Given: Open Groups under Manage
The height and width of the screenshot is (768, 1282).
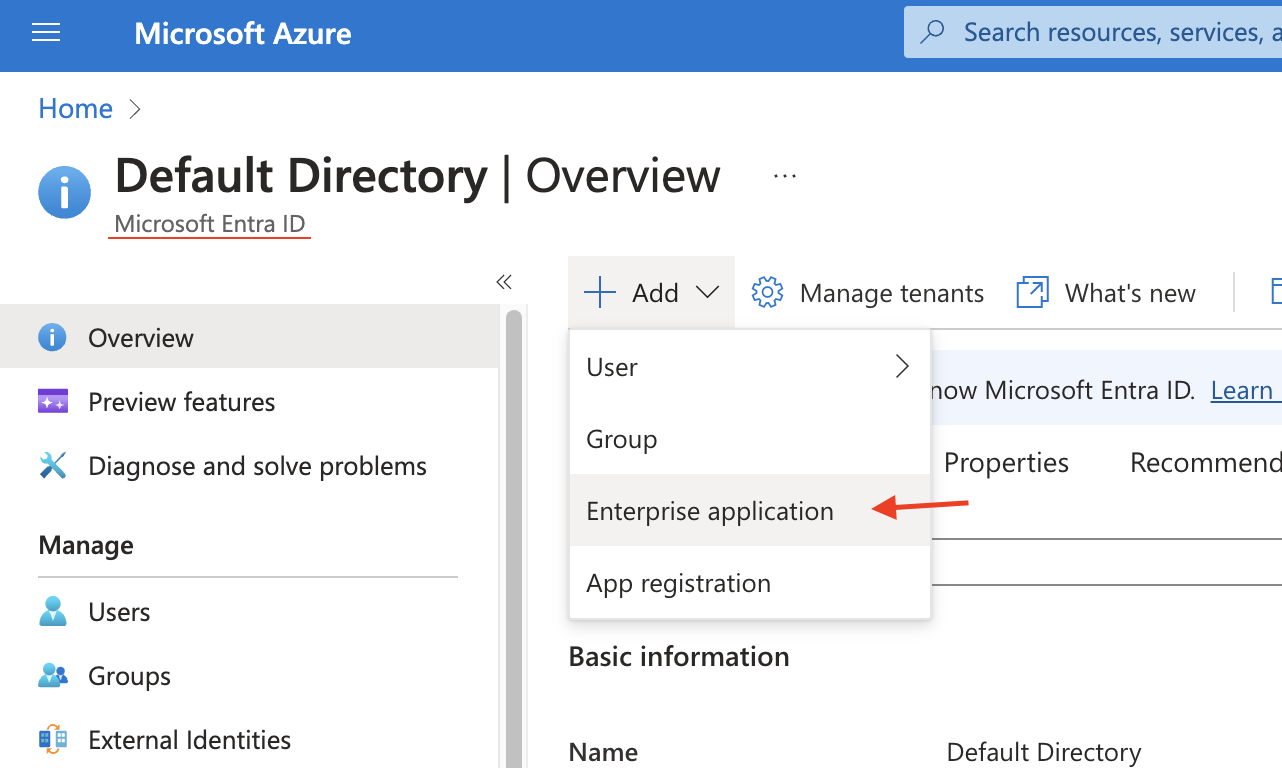Looking at the screenshot, I should [x=249, y=676].
